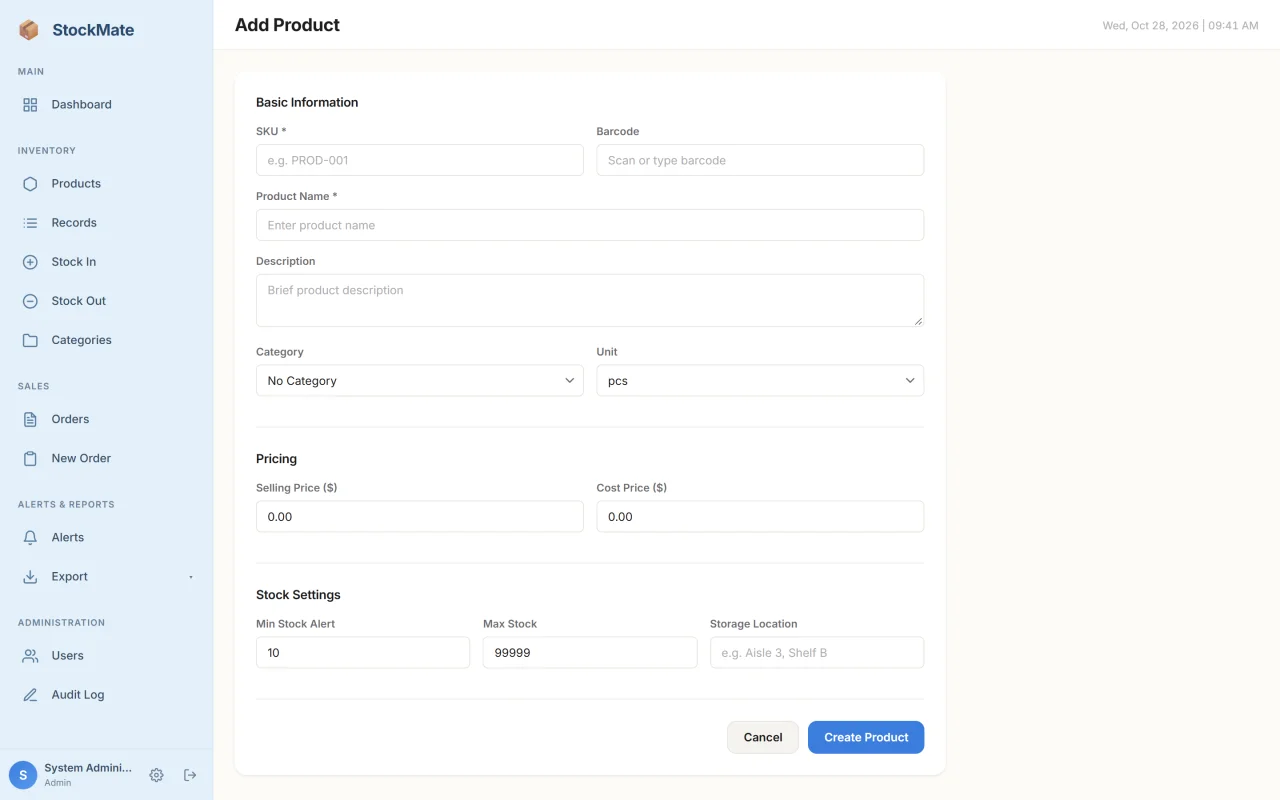Open Dashboard via its grid icon

(30, 104)
